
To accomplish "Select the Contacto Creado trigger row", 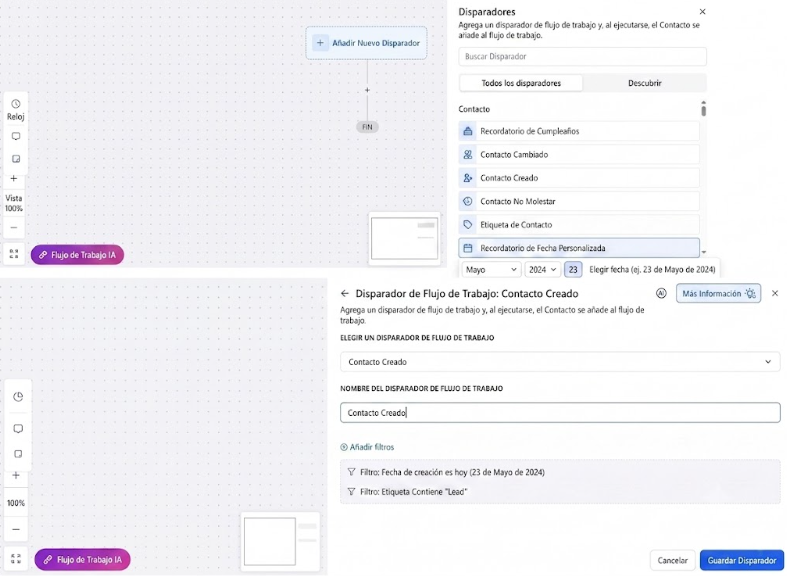I will (579, 178).
